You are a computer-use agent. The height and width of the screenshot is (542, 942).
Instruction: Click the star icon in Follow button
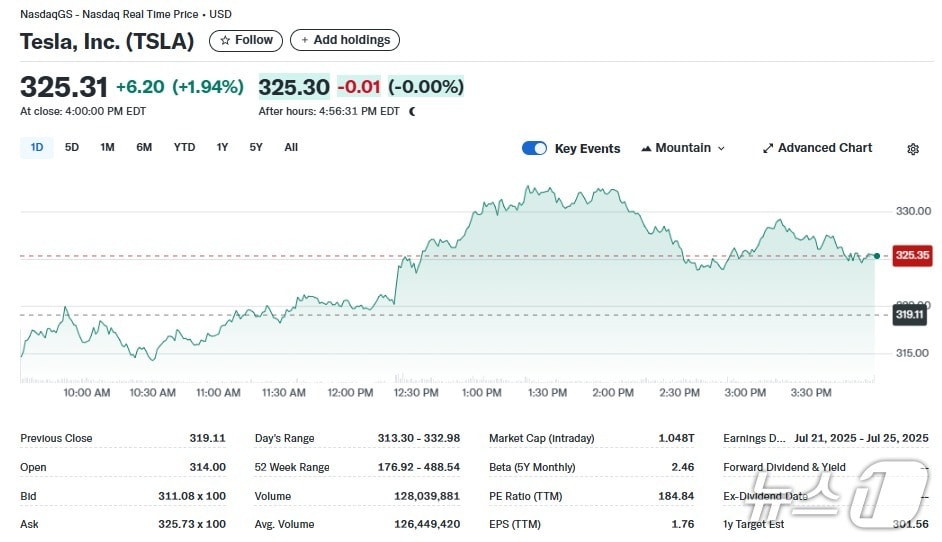pyautogui.click(x=226, y=40)
